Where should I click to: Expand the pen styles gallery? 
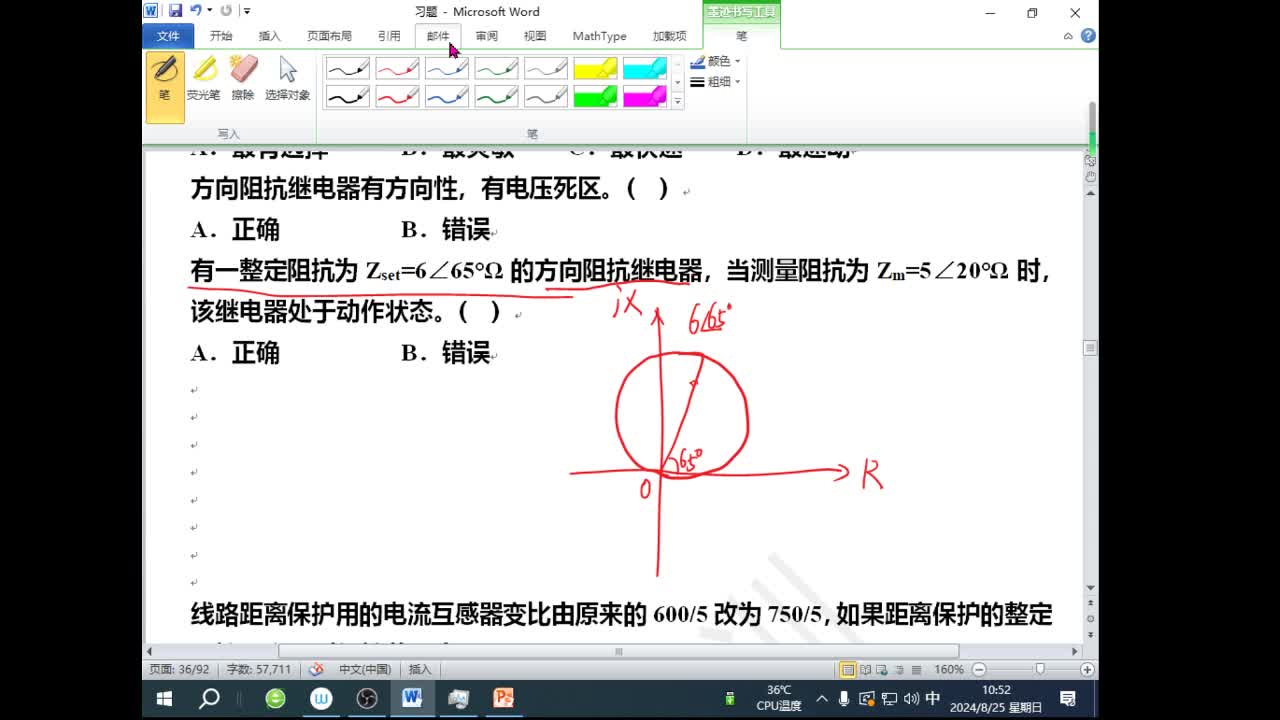[x=678, y=101]
